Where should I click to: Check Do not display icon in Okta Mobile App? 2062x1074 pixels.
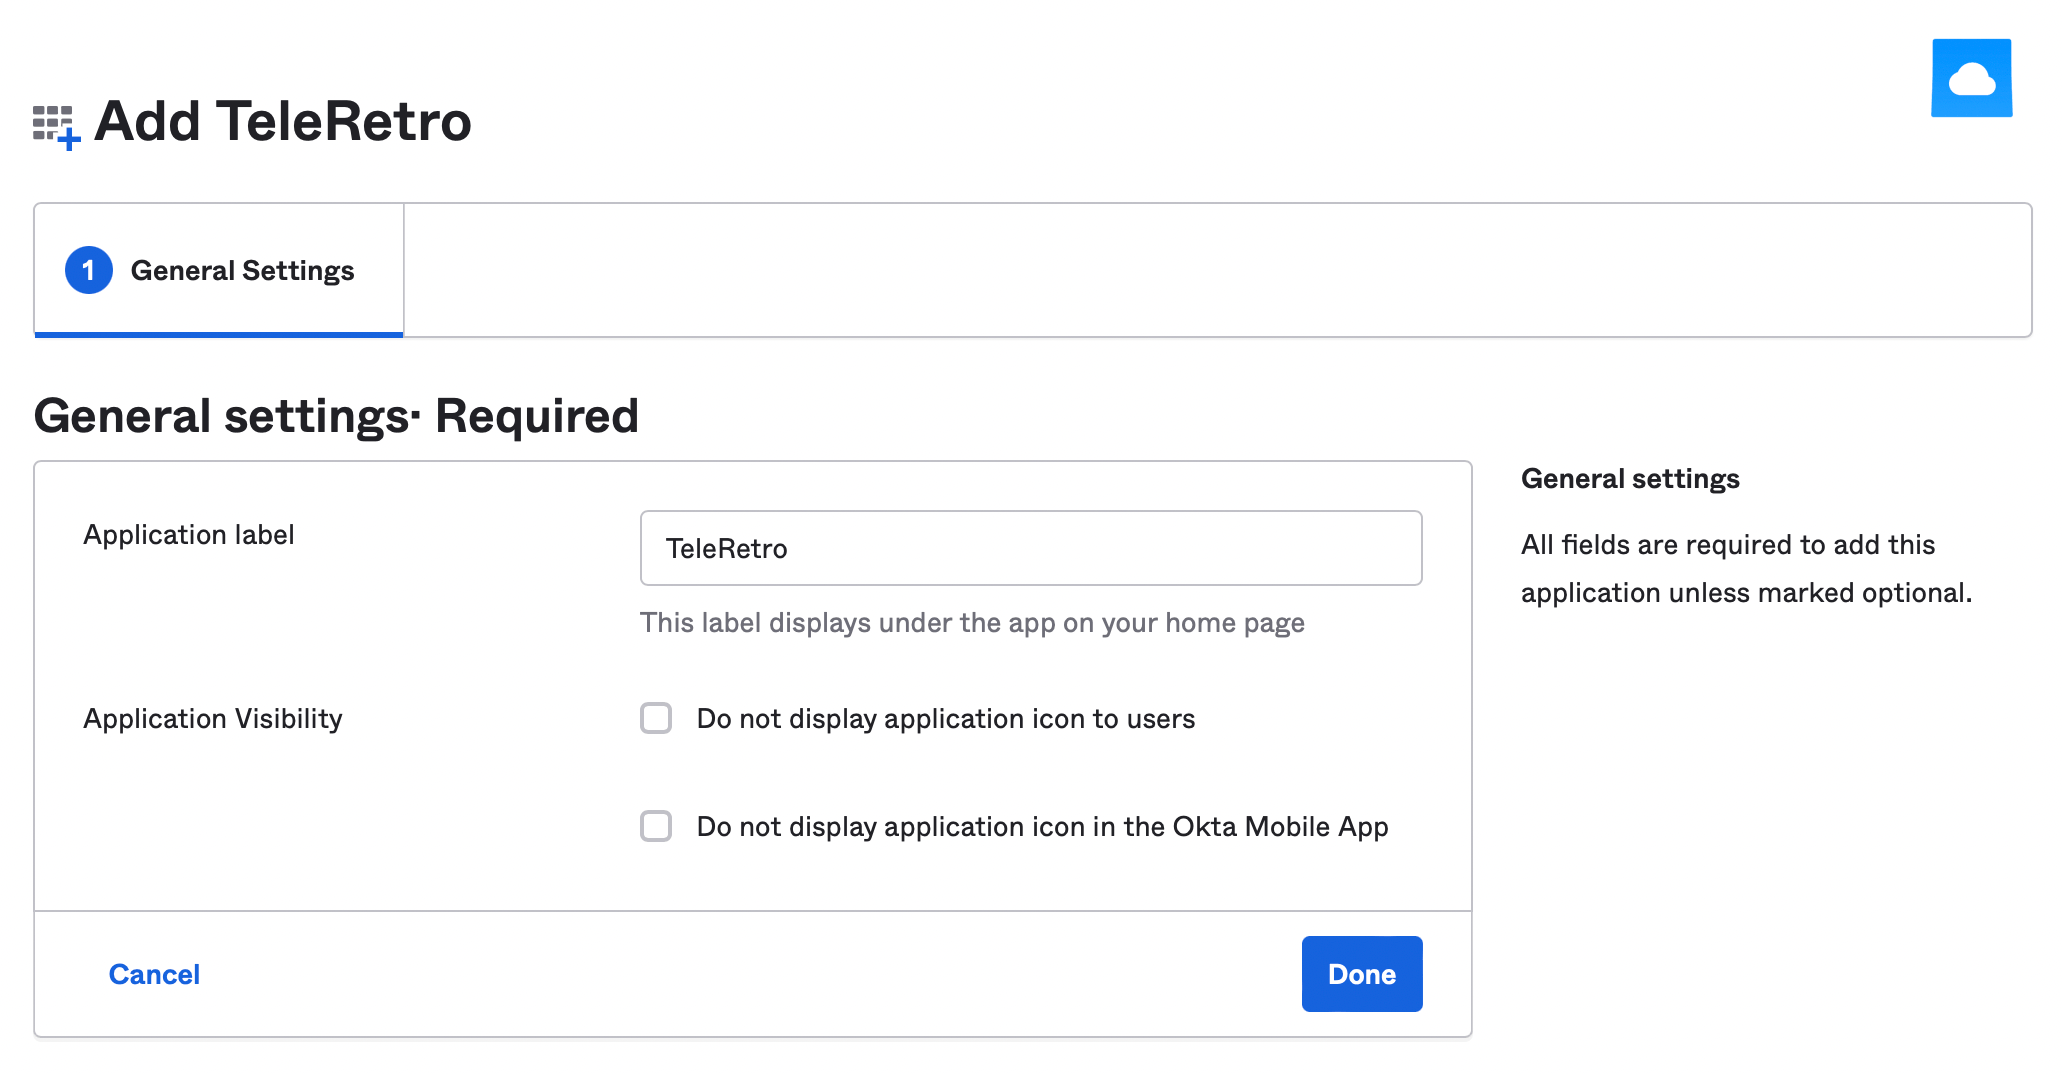[x=656, y=826]
